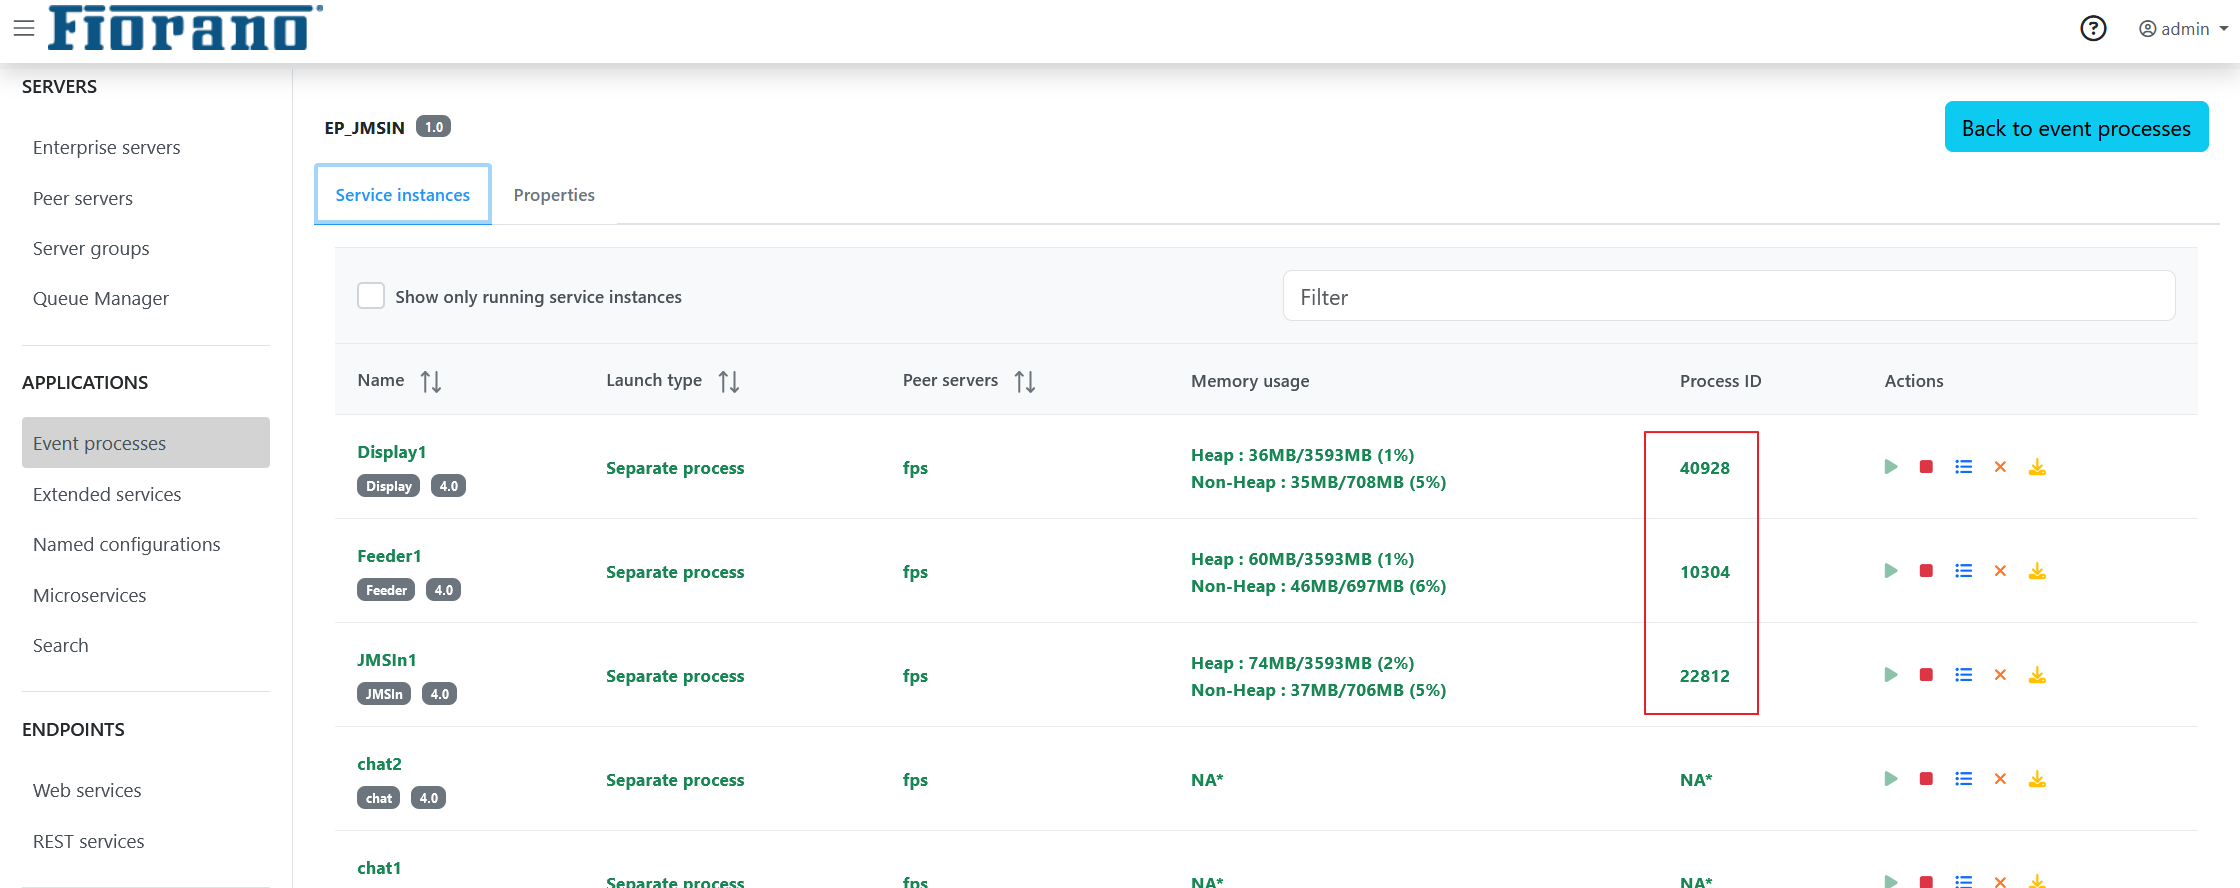The height and width of the screenshot is (888, 2240).
Task: Click into the Filter input field
Action: tap(1728, 296)
